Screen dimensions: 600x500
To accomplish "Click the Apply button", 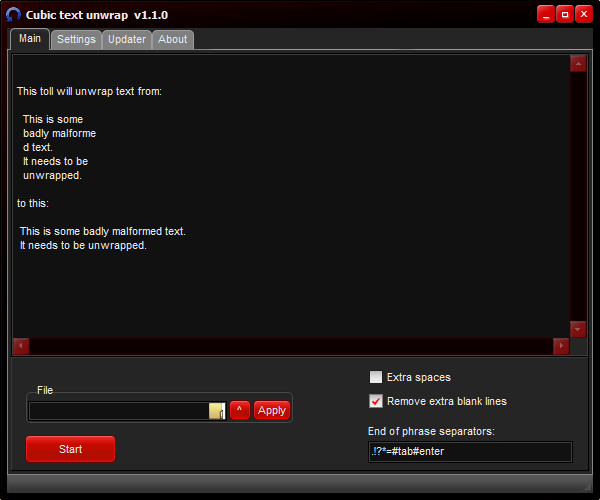I will click(x=272, y=410).
